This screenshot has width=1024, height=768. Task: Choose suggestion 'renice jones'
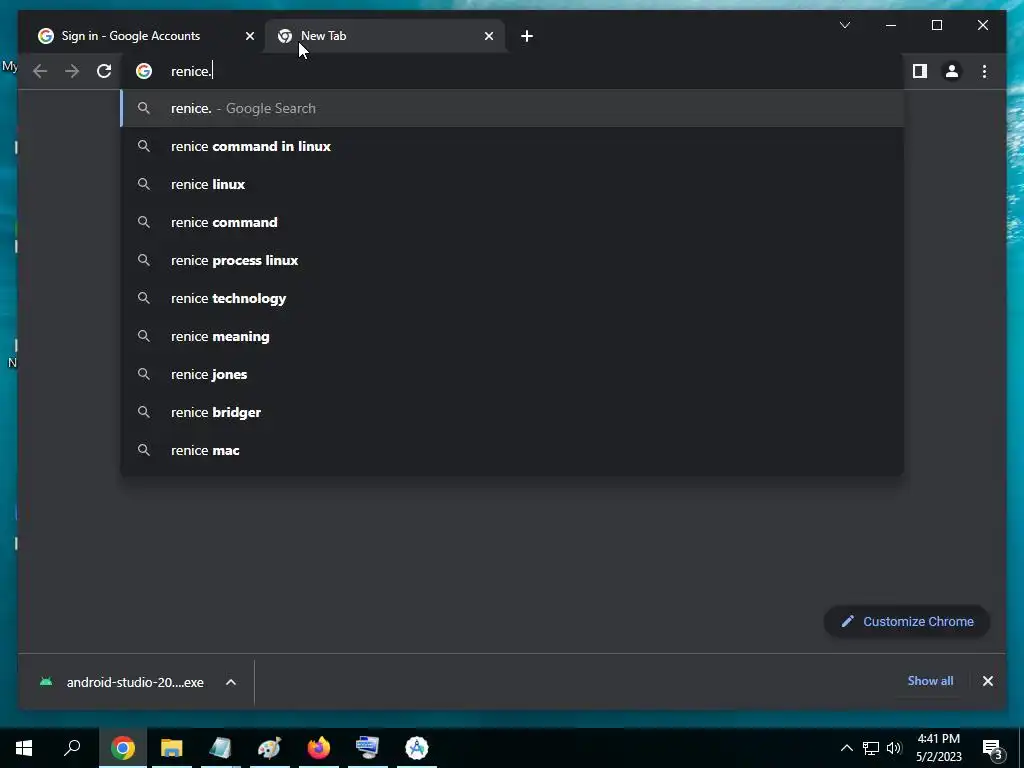tap(512, 374)
